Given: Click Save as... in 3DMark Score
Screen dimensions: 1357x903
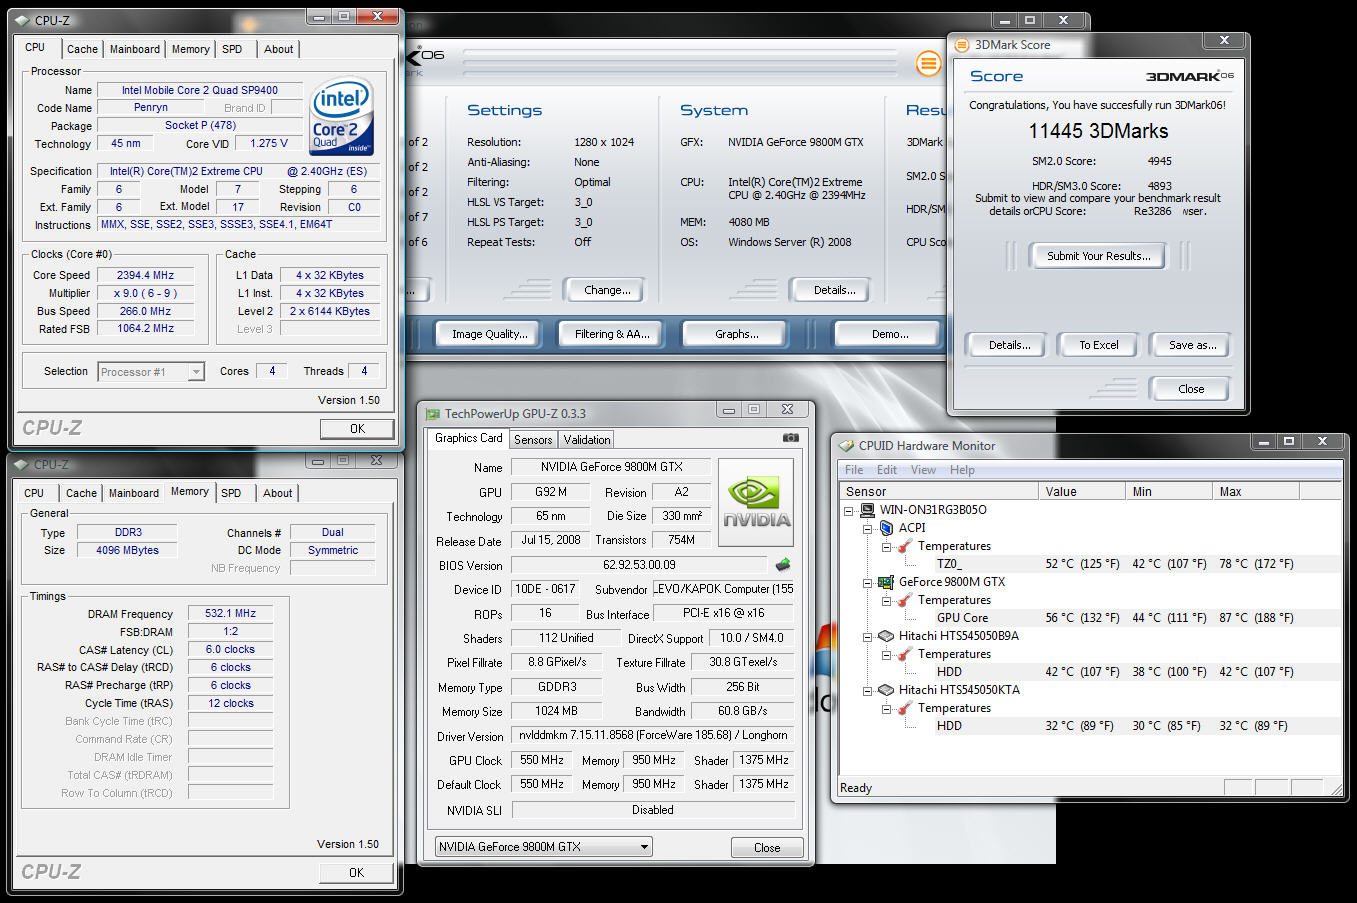Looking at the screenshot, I should tap(1192, 345).
